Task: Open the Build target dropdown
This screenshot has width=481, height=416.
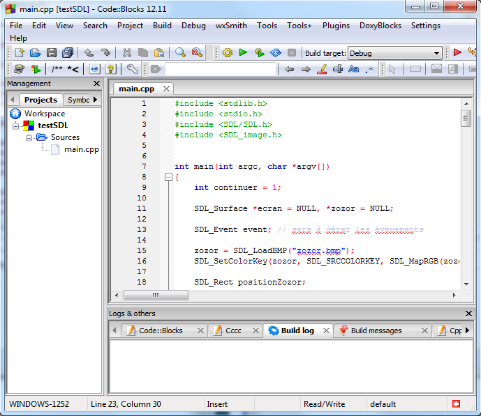Action: 395,53
